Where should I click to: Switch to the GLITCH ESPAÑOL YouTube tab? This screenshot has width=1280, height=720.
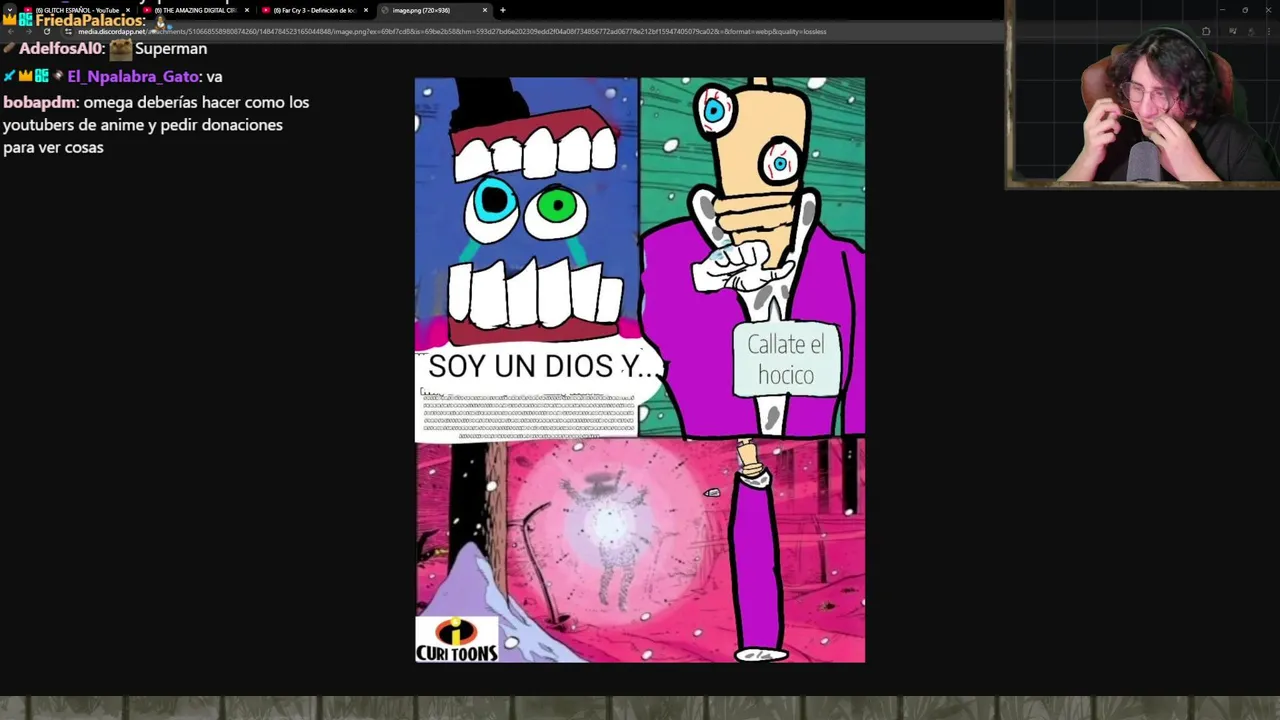tap(76, 10)
